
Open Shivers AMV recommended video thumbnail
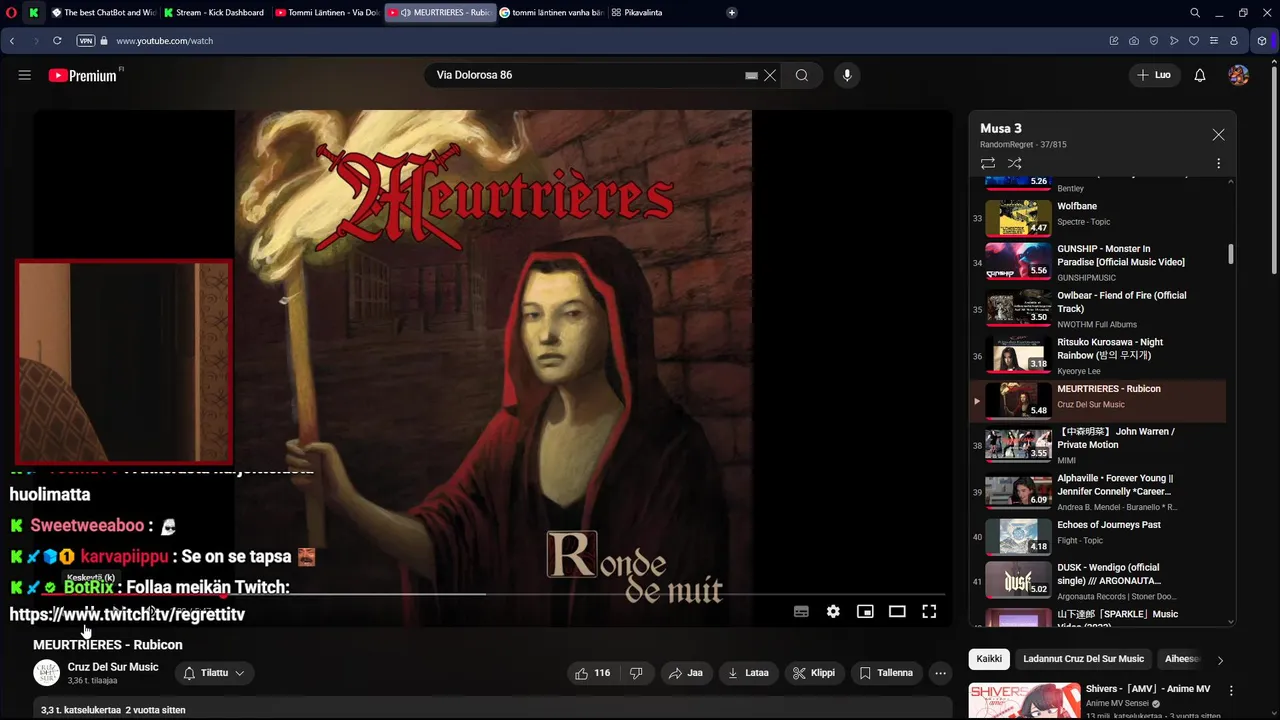point(1024,701)
